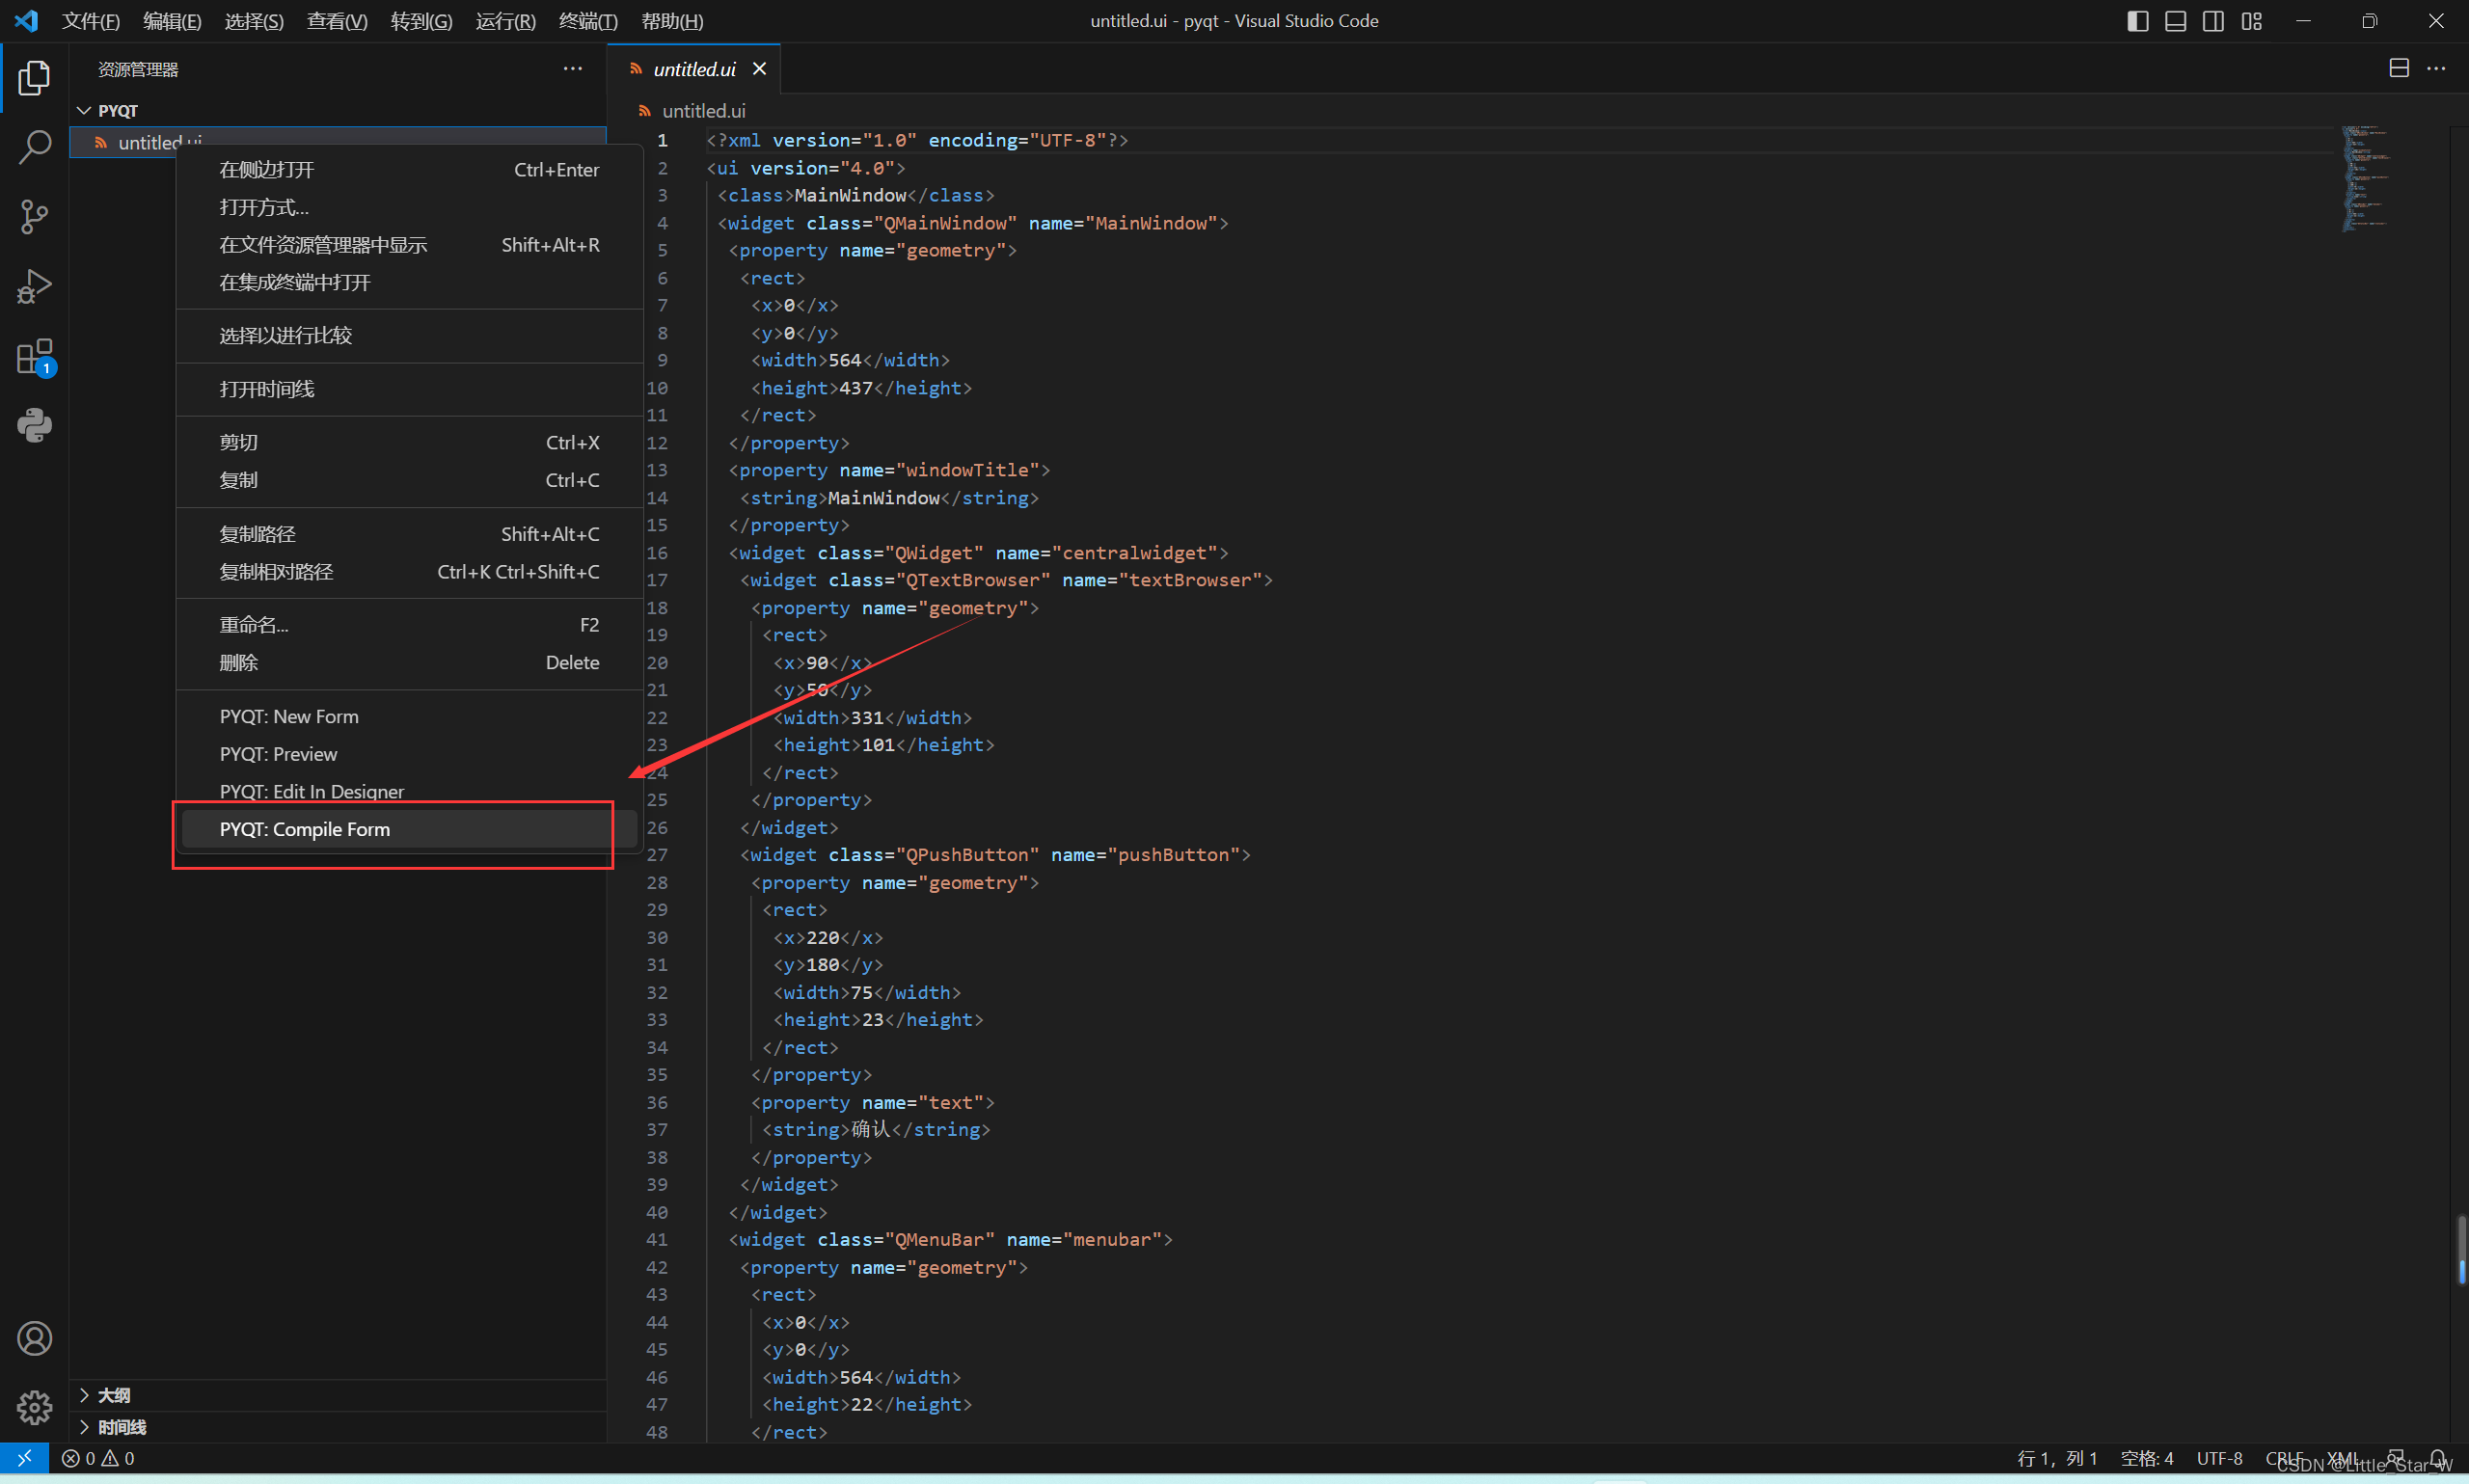Select 在文件资源管理器中显示 menu entry
This screenshot has width=2469, height=1484.
pos(409,245)
